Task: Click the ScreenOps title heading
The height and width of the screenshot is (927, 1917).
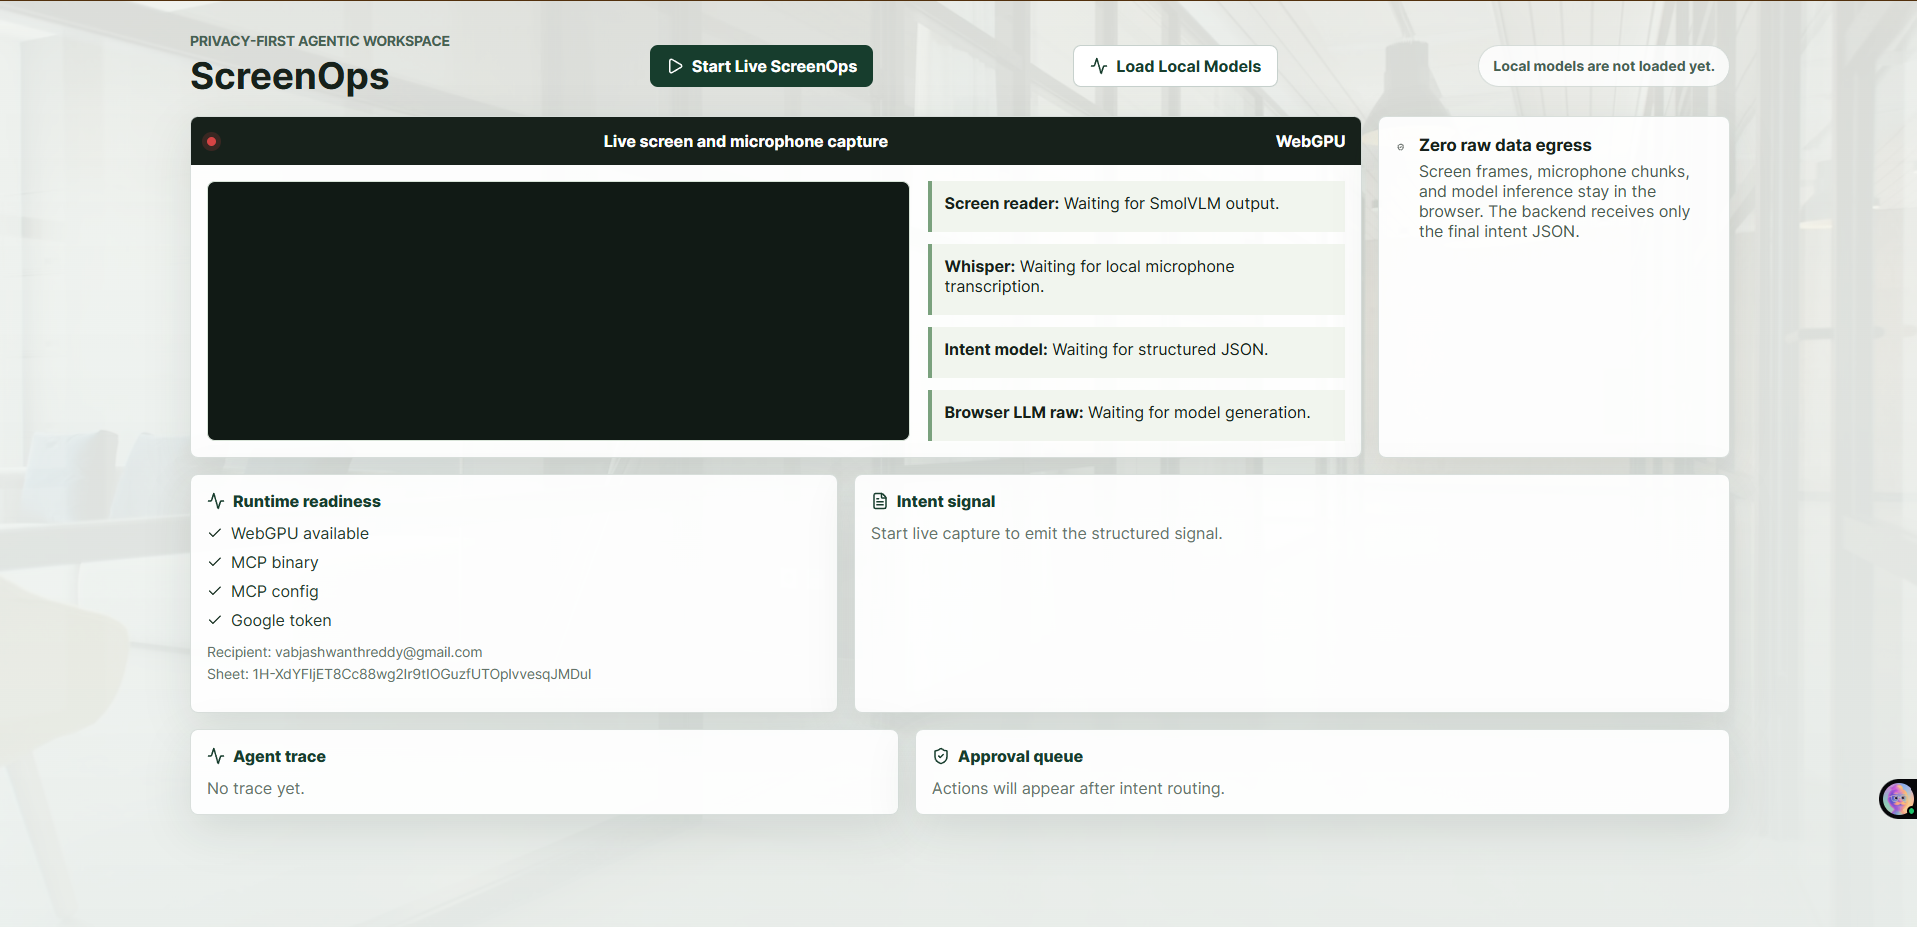Action: coord(289,76)
